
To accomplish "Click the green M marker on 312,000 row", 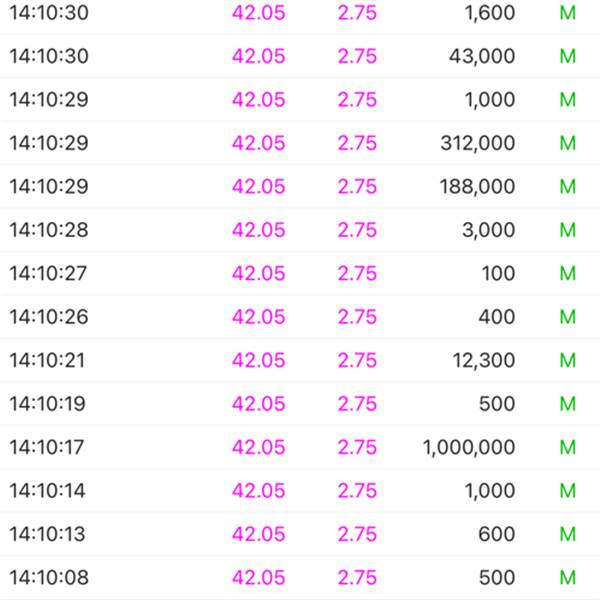I will pyautogui.click(x=567, y=143).
